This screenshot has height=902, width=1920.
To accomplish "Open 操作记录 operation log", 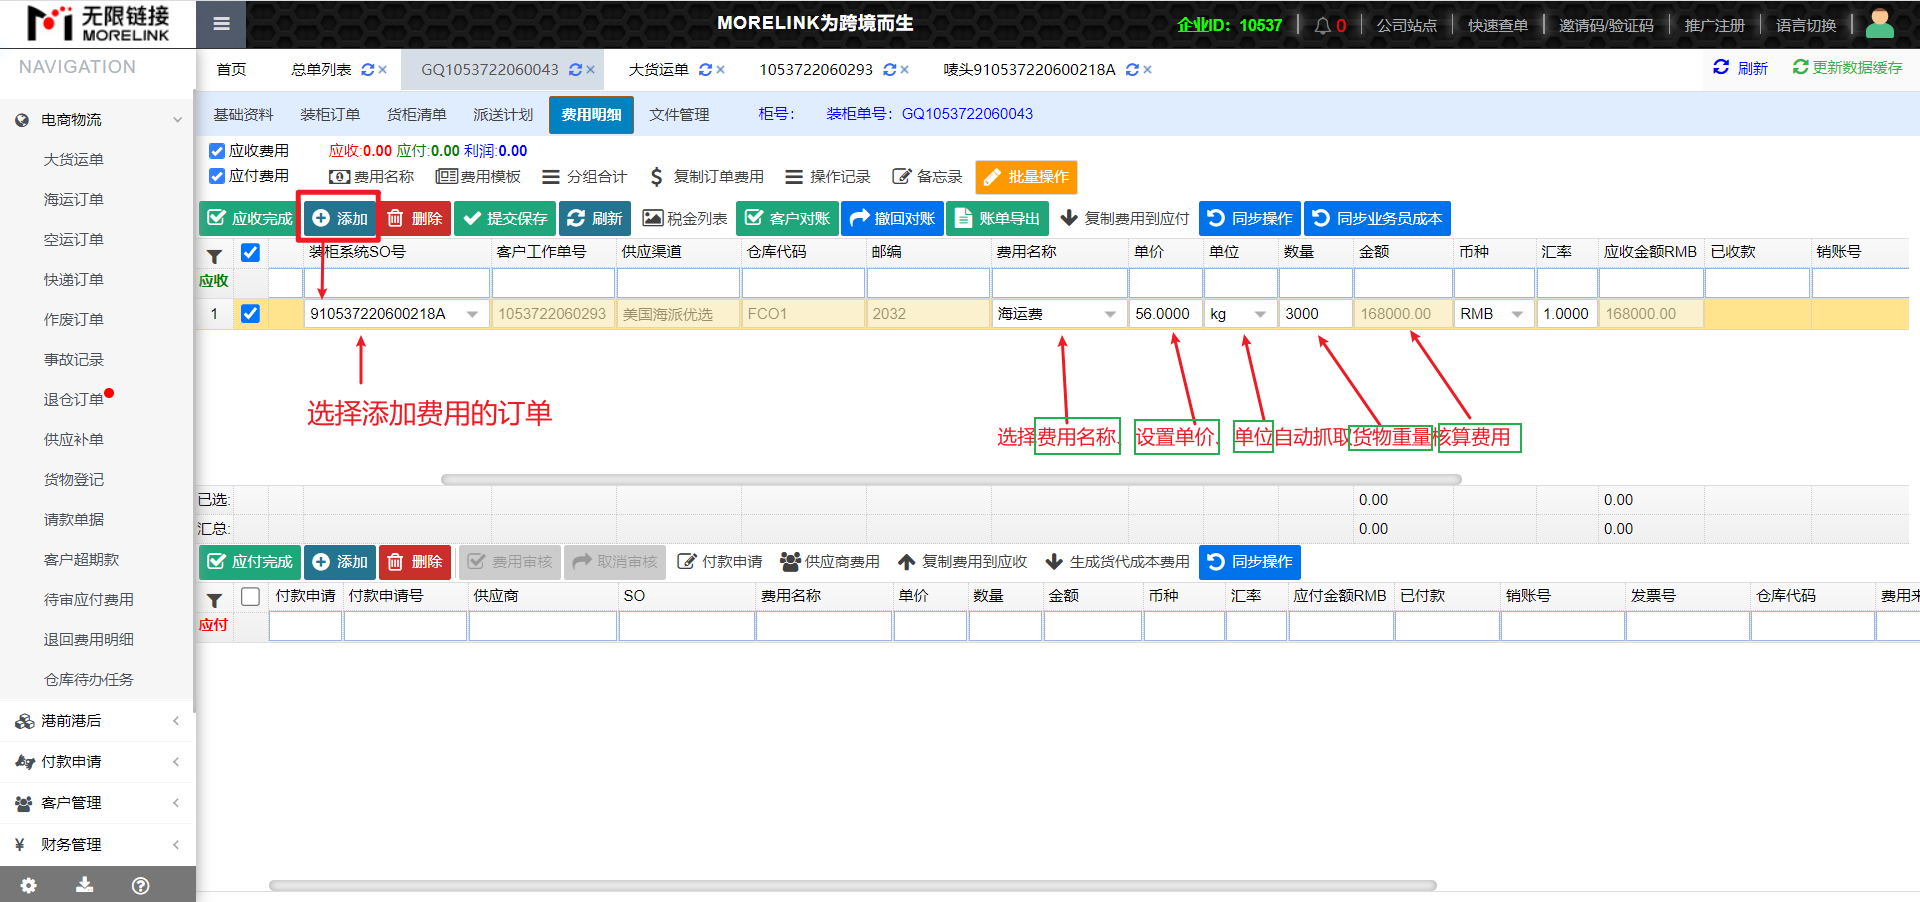I will (x=827, y=177).
